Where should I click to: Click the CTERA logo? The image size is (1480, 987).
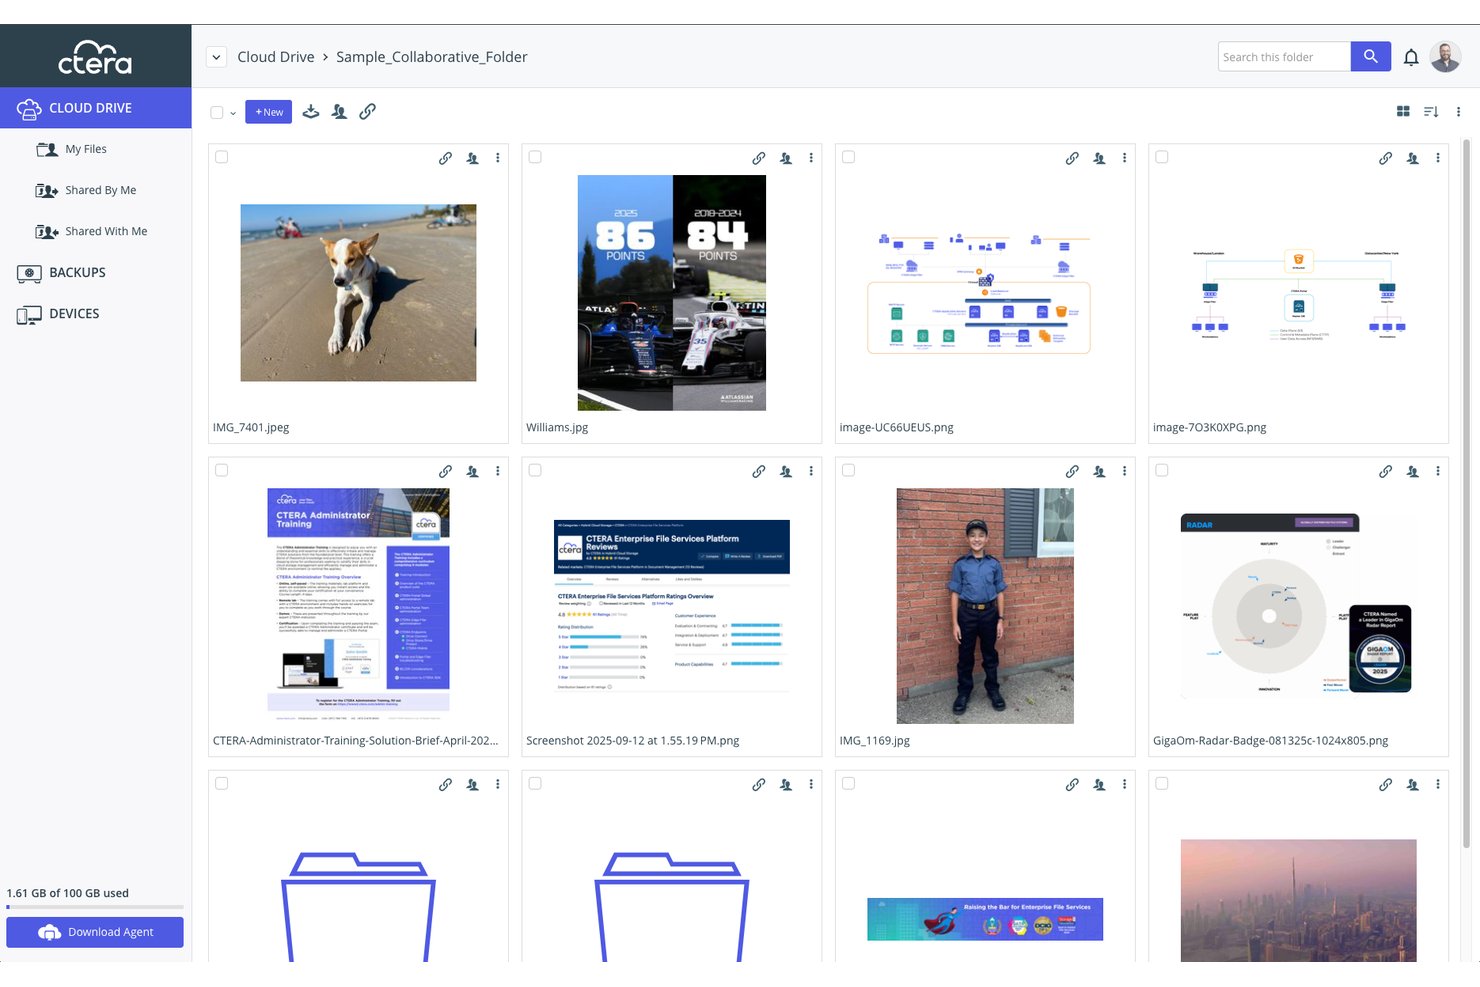click(95, 57)
